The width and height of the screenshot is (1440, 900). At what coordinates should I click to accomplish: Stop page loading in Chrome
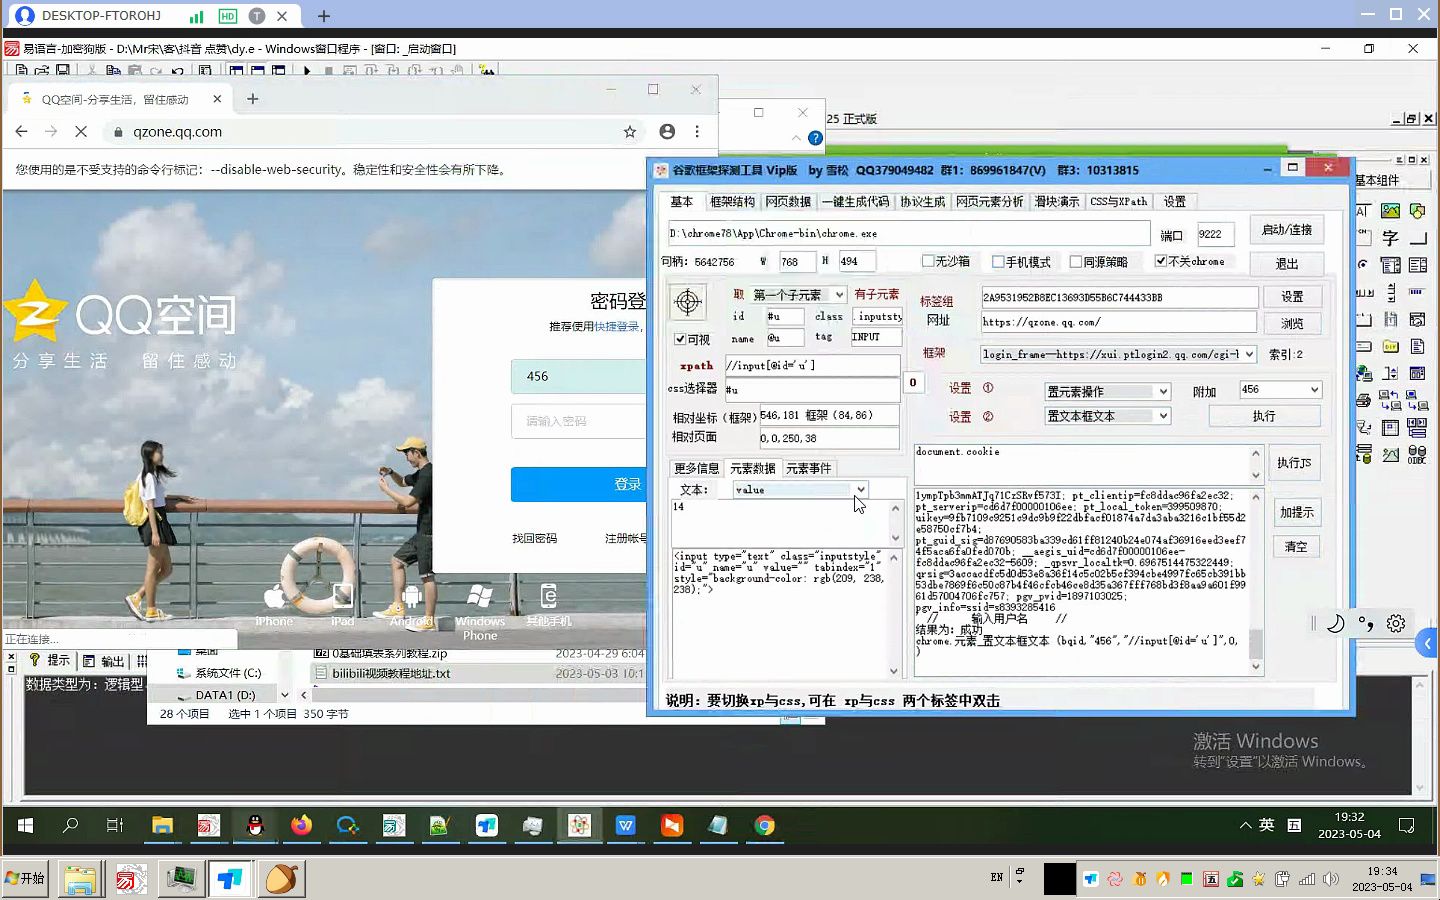click(81, 131)
